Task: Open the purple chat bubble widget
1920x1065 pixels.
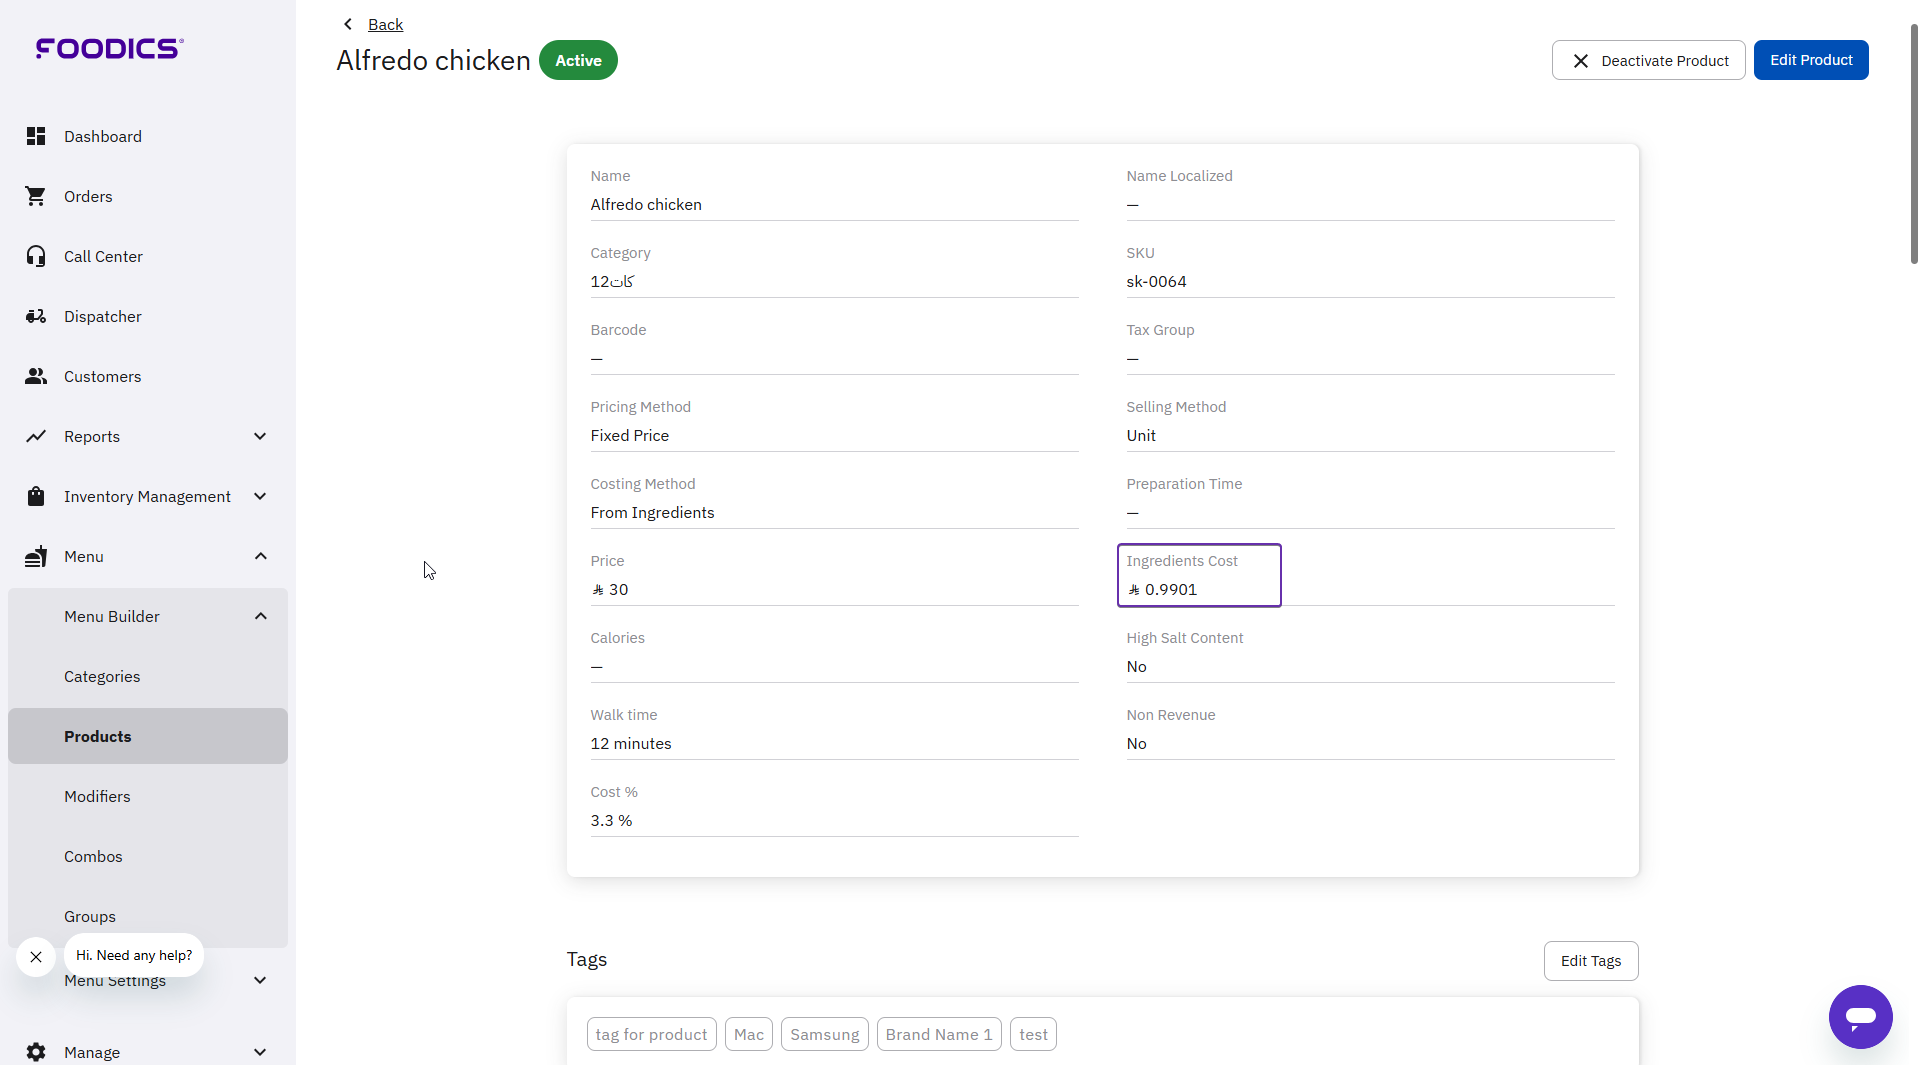Action: 1859,1016
